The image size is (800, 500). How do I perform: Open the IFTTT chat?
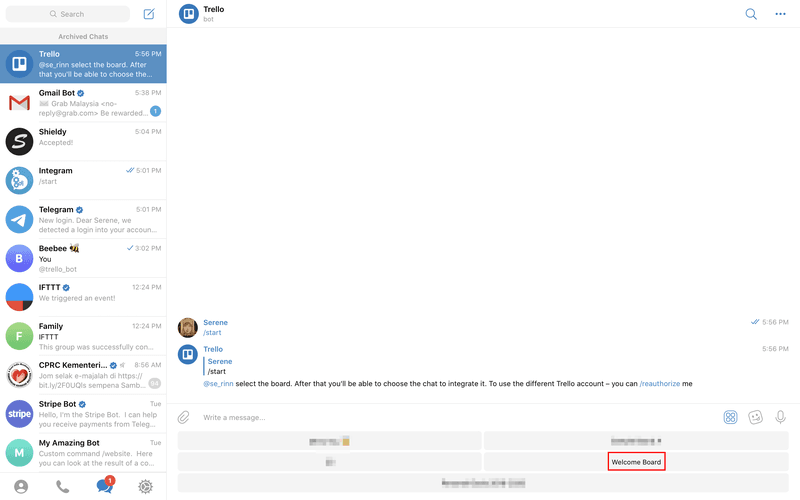point(83,297)
